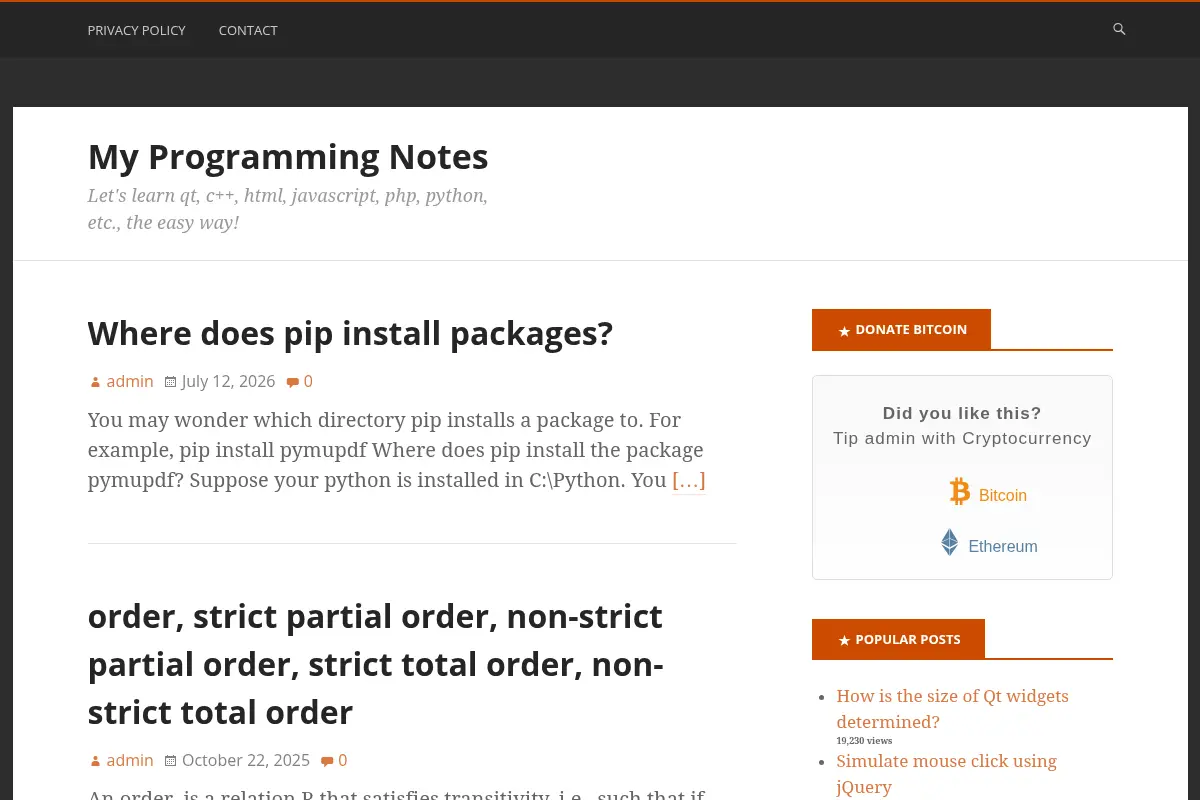
Task: Click the 'Popular Posts' widget heading
Action: (898, 639)
